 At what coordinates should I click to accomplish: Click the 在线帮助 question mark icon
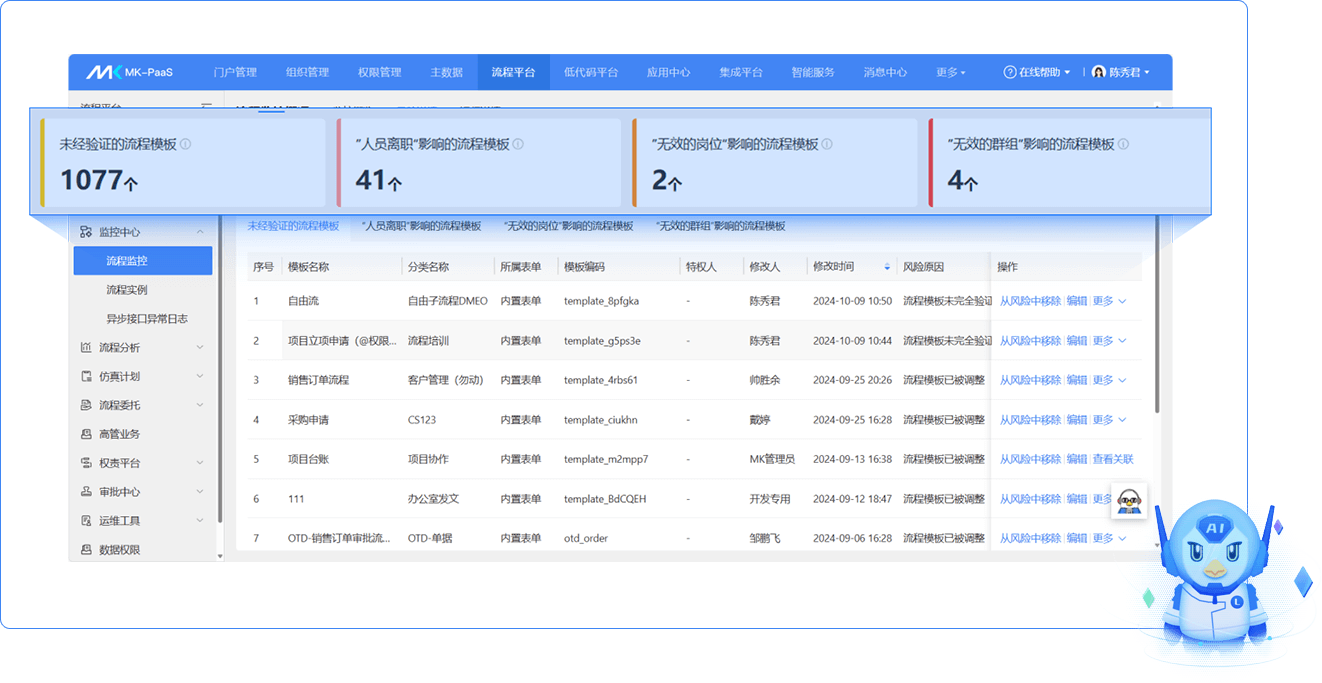[x=1009, y=72]
